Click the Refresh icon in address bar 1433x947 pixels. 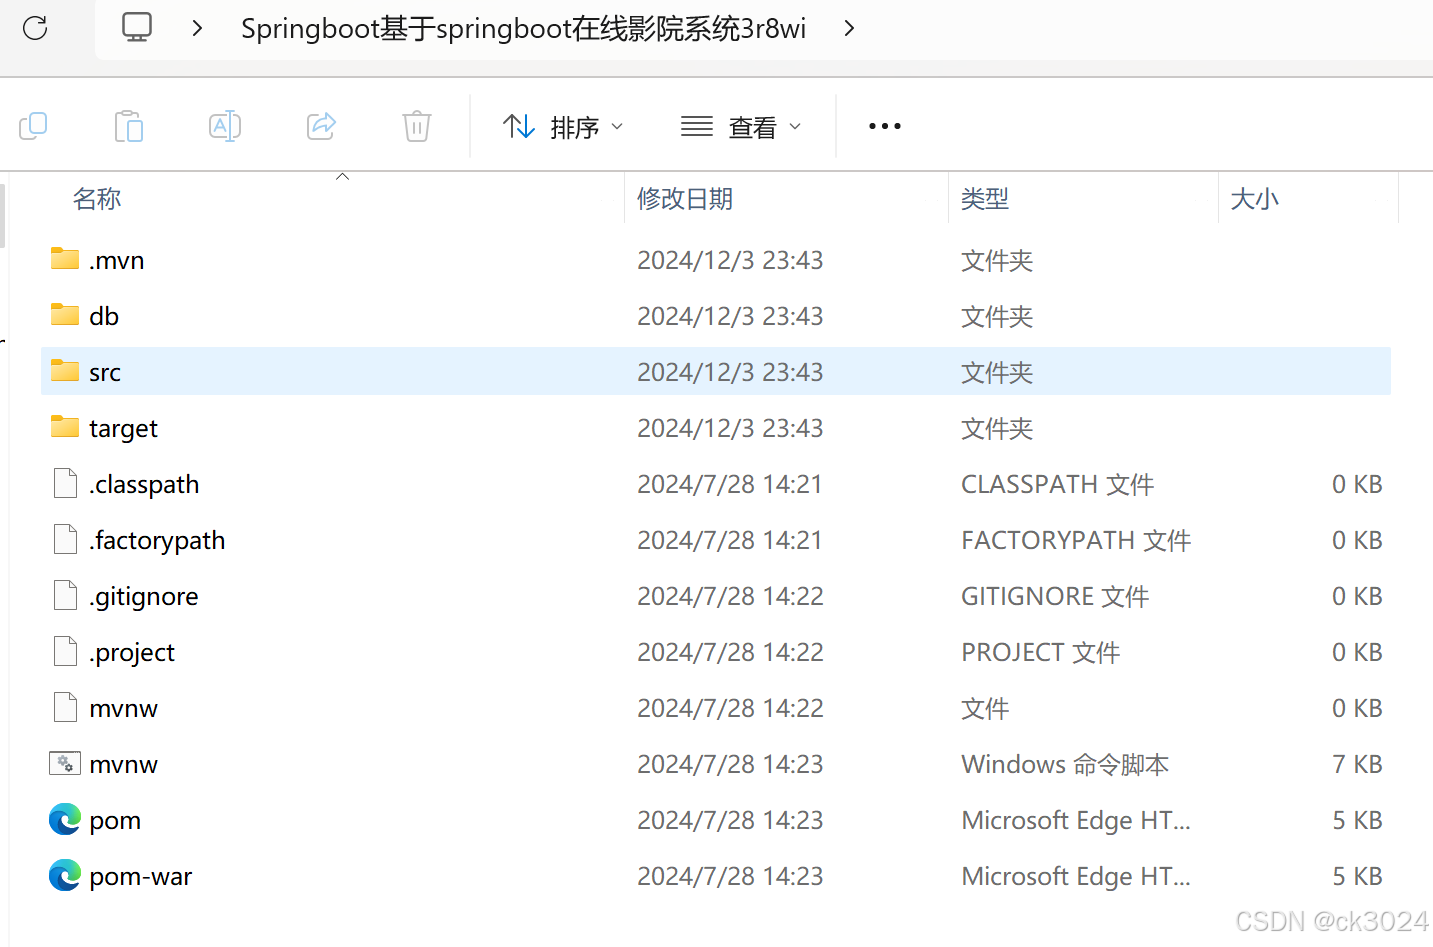coord(35,28)
